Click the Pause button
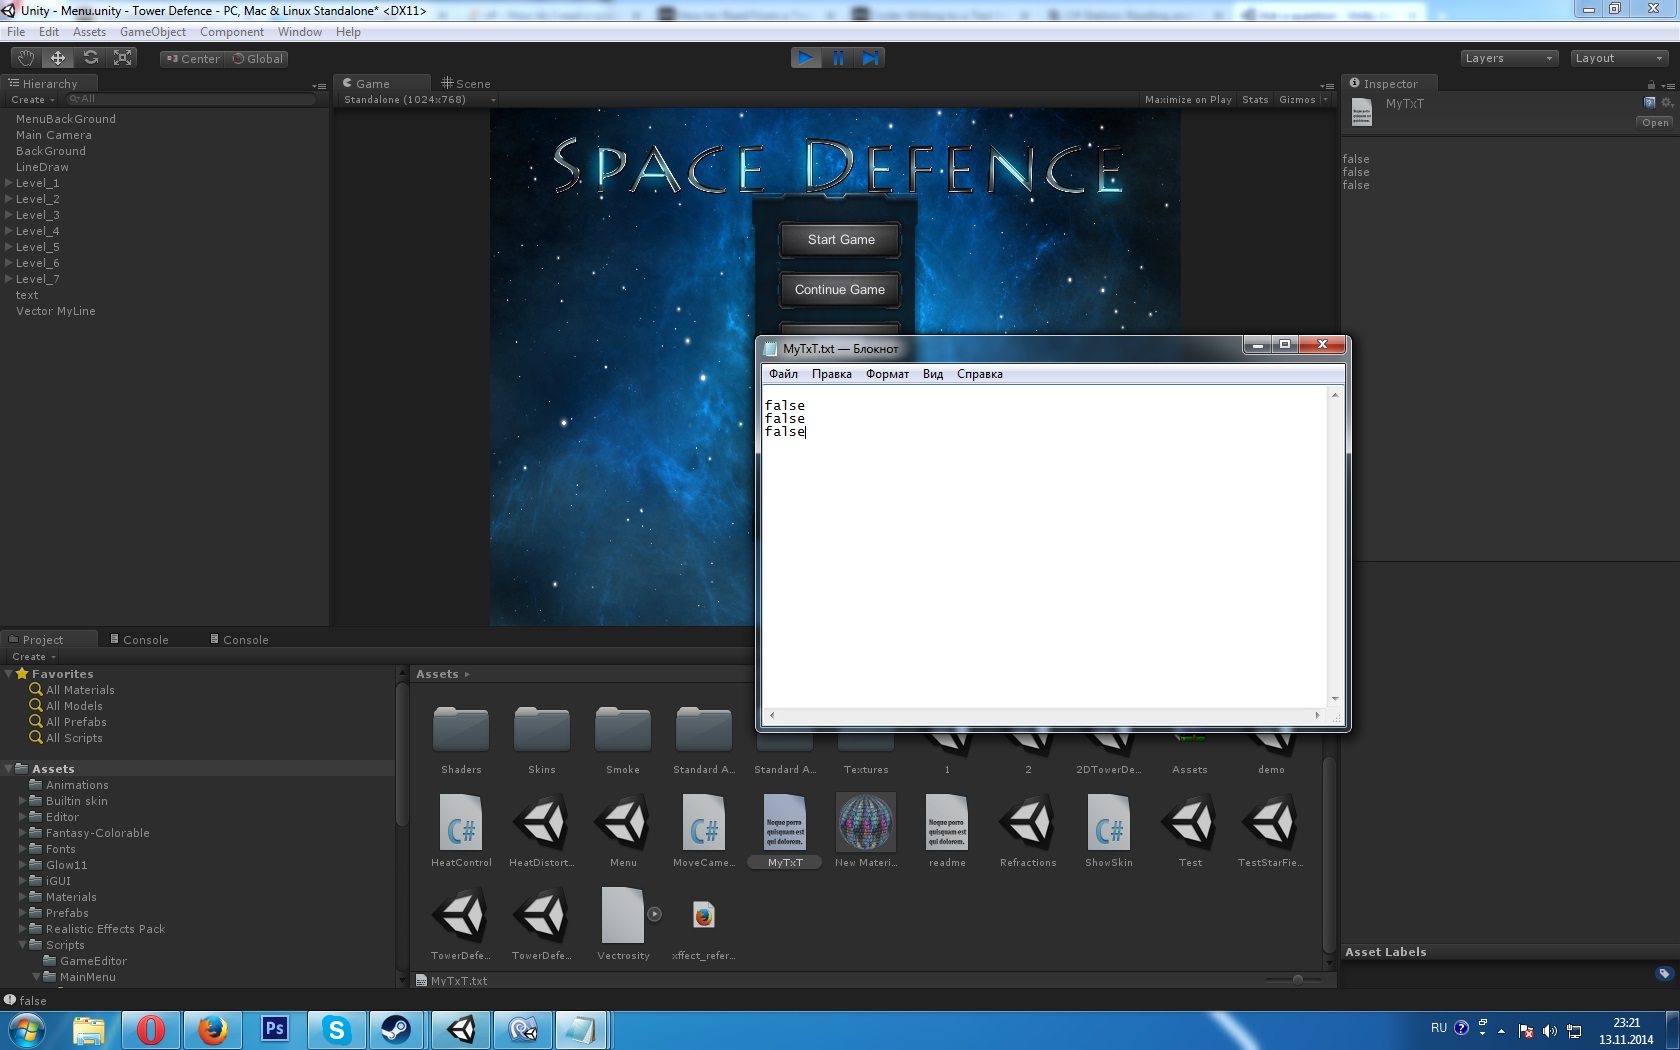The height and width of the screenshot is (1050, 1680). point(838,58)
